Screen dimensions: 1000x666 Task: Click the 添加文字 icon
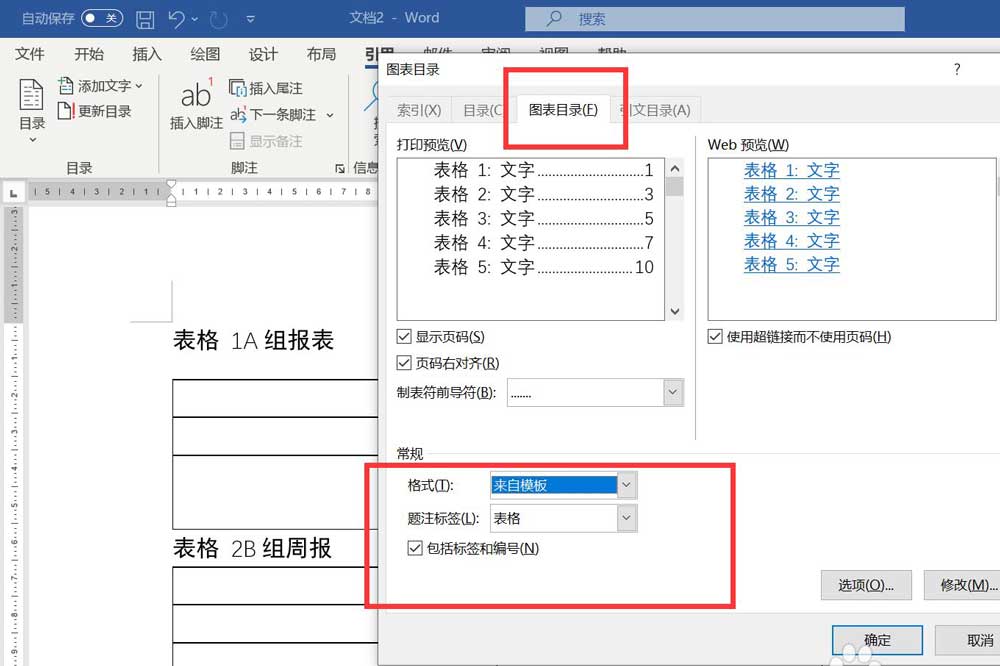66,85
